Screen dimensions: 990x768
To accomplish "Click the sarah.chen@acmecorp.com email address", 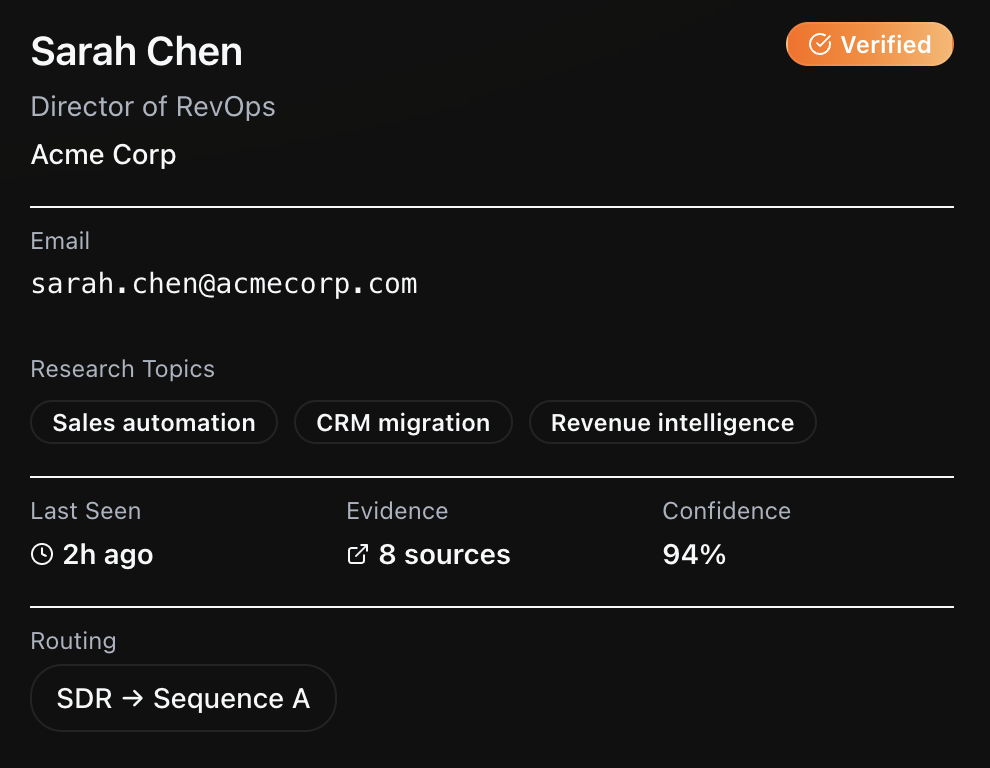I will [x=224, y=284].
